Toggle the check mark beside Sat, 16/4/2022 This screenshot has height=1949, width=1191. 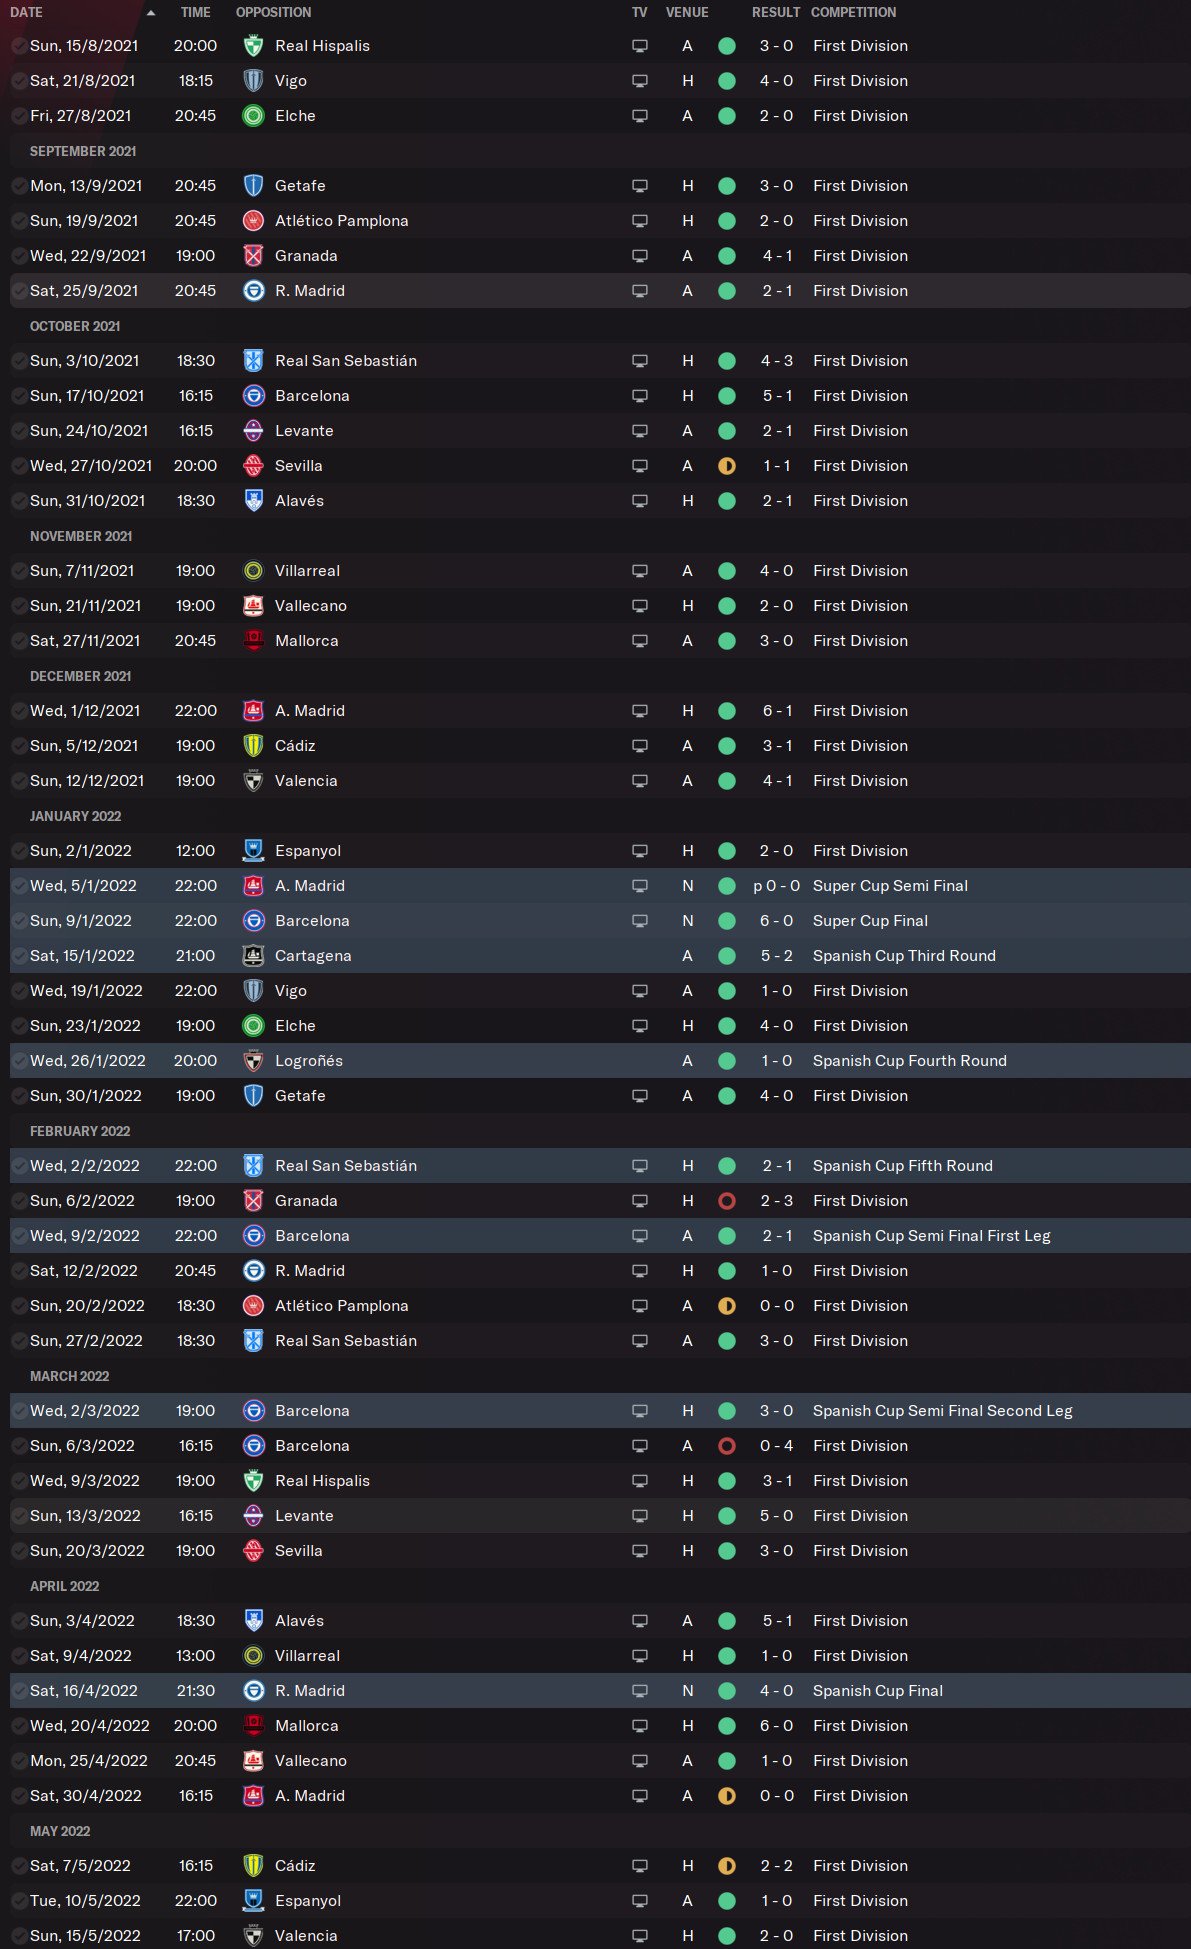pos(19,1691)
